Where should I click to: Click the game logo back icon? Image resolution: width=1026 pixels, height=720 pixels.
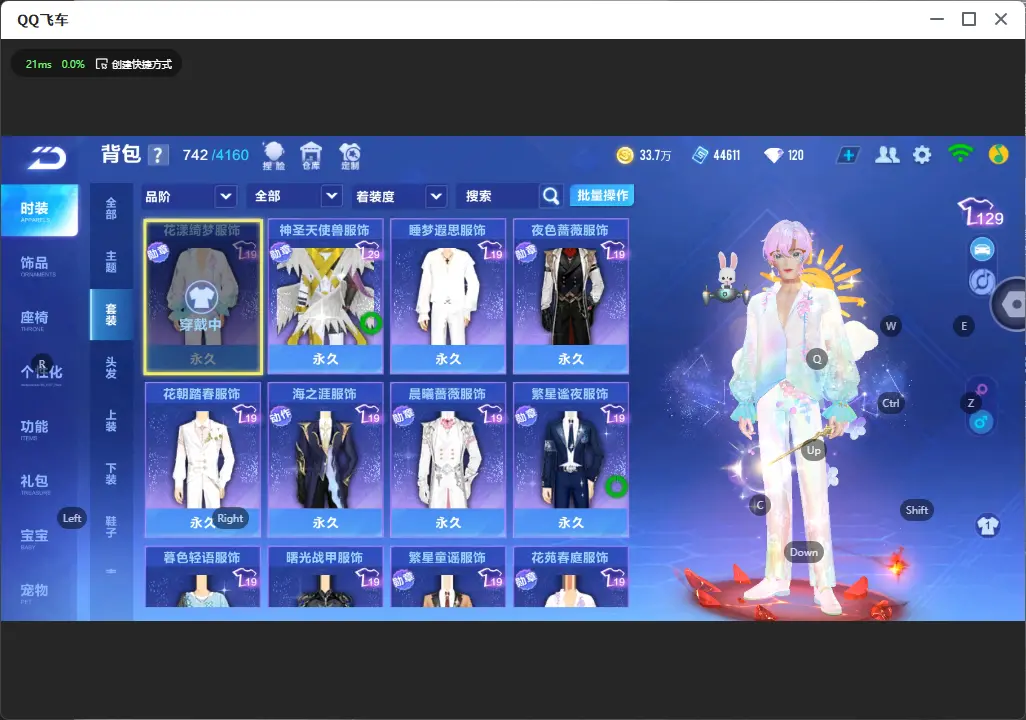[46, 157]
